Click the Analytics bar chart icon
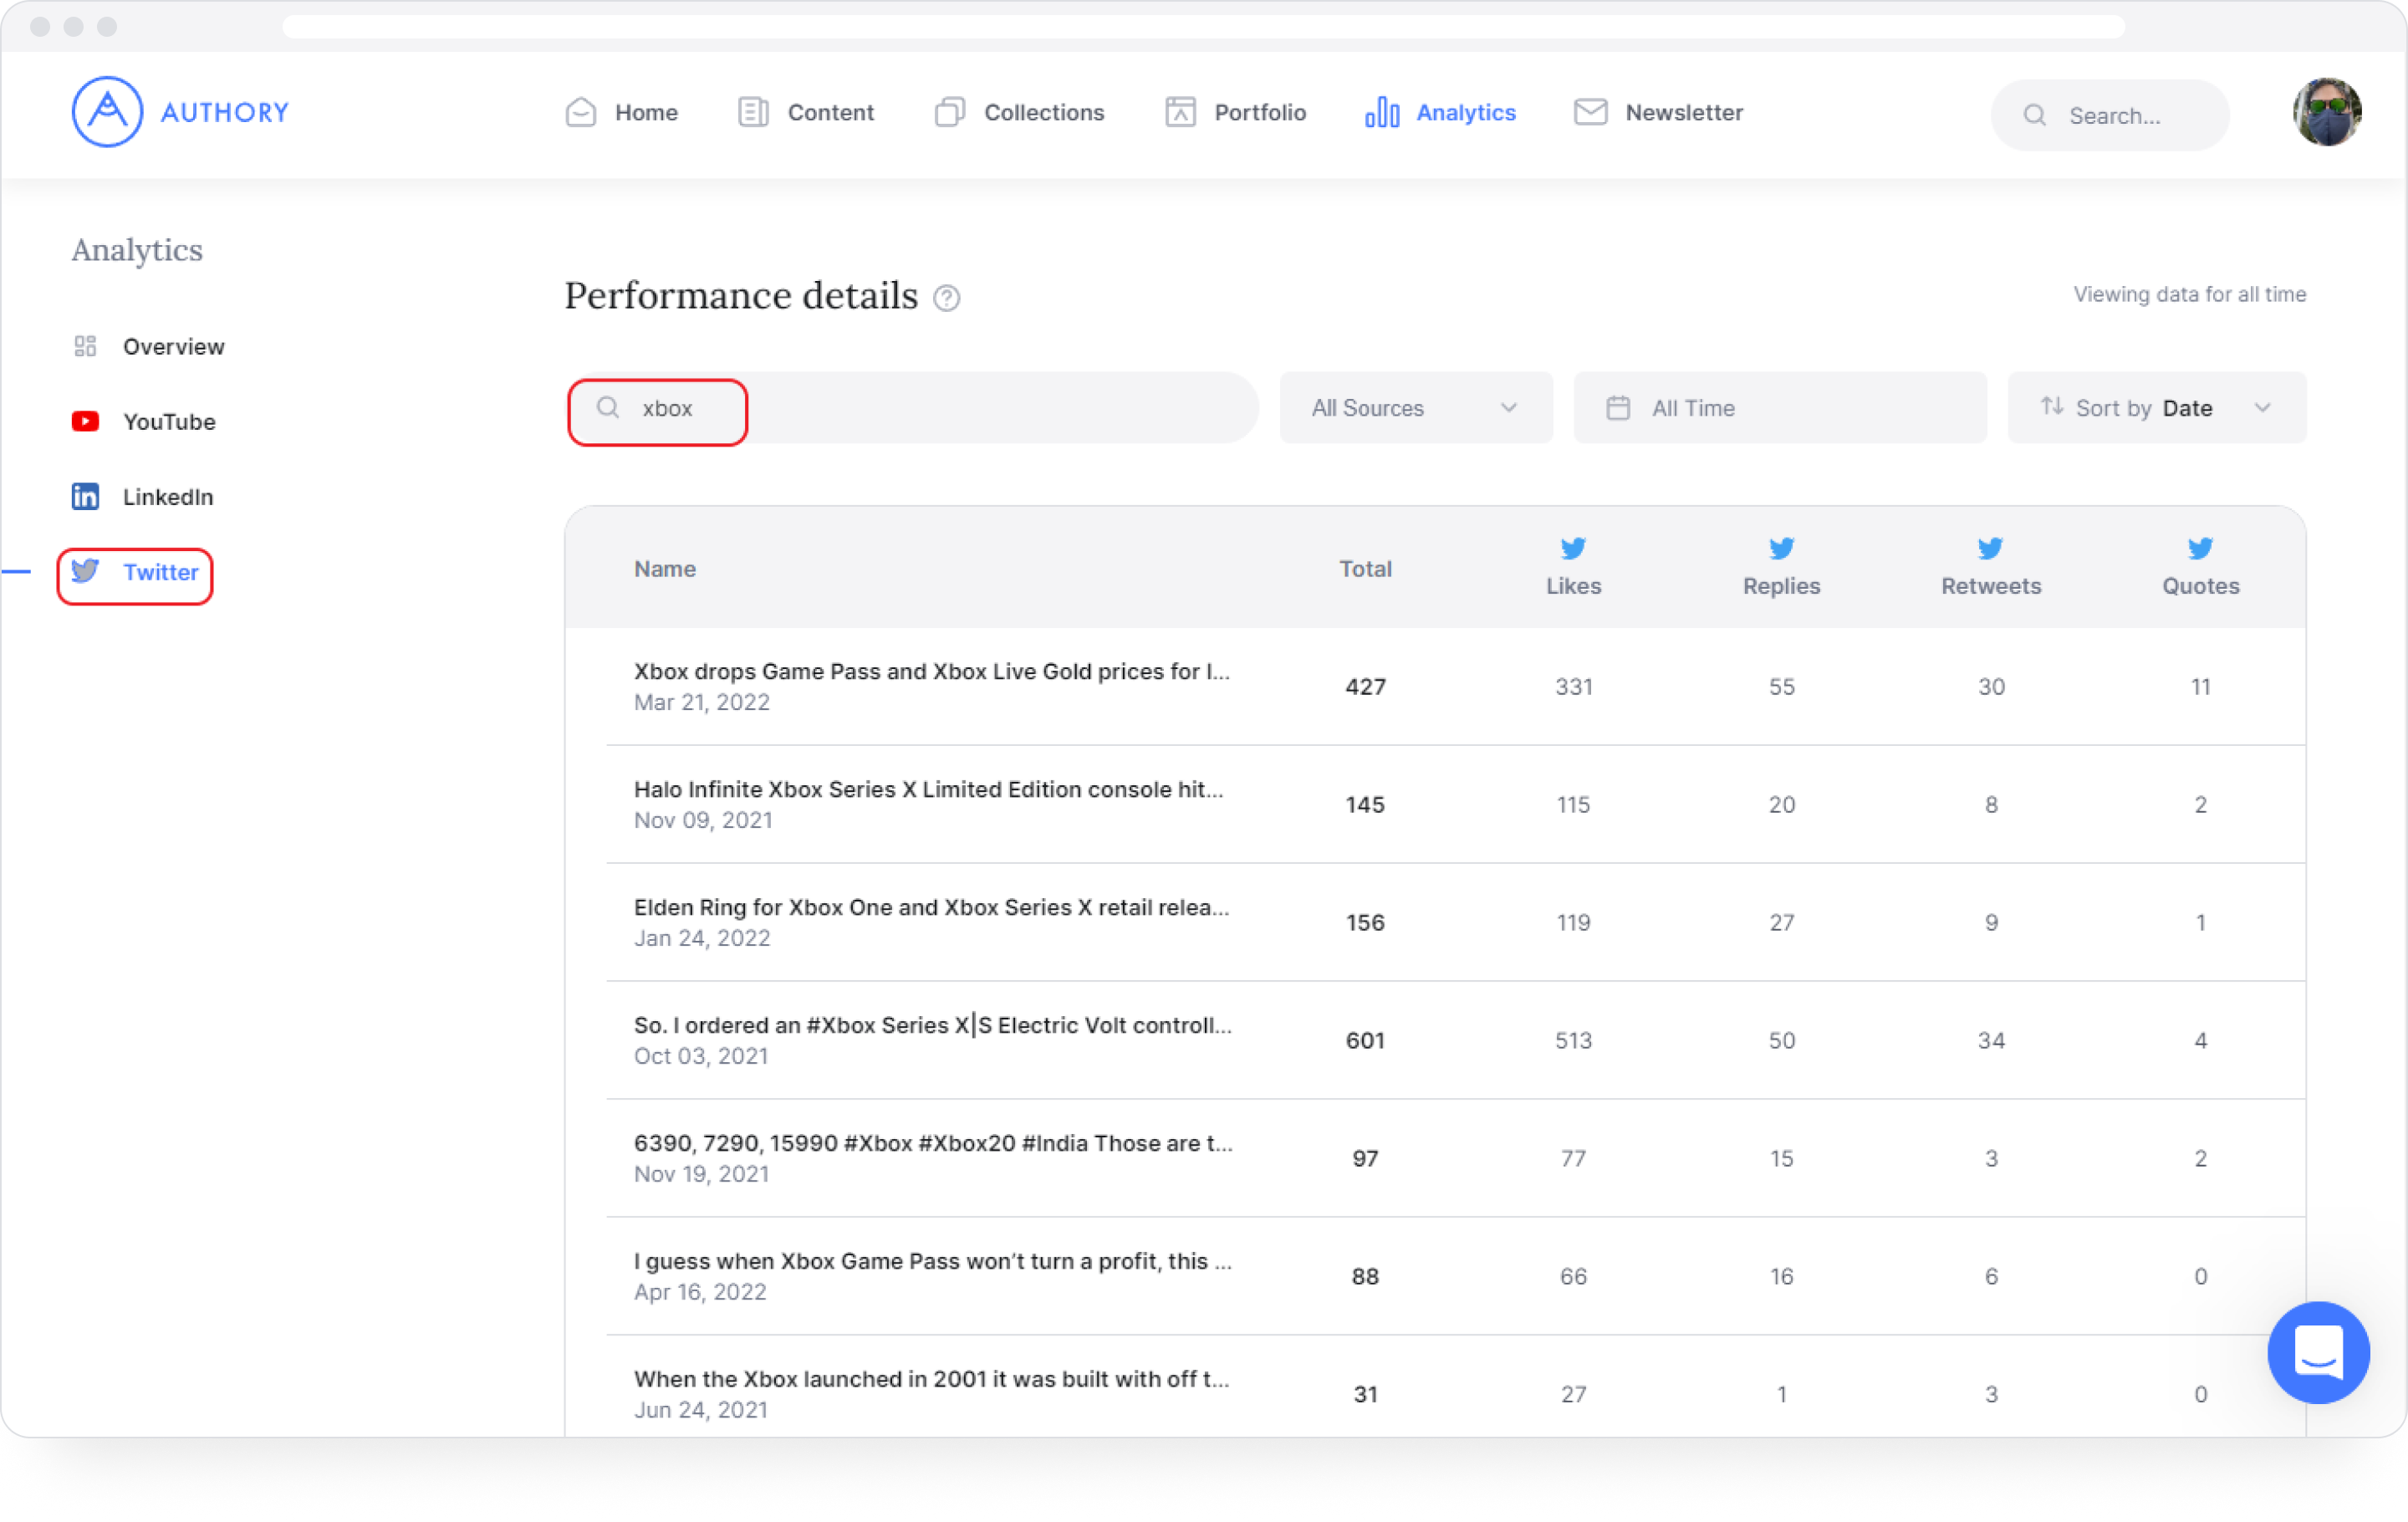 (x=1382, y=112)
